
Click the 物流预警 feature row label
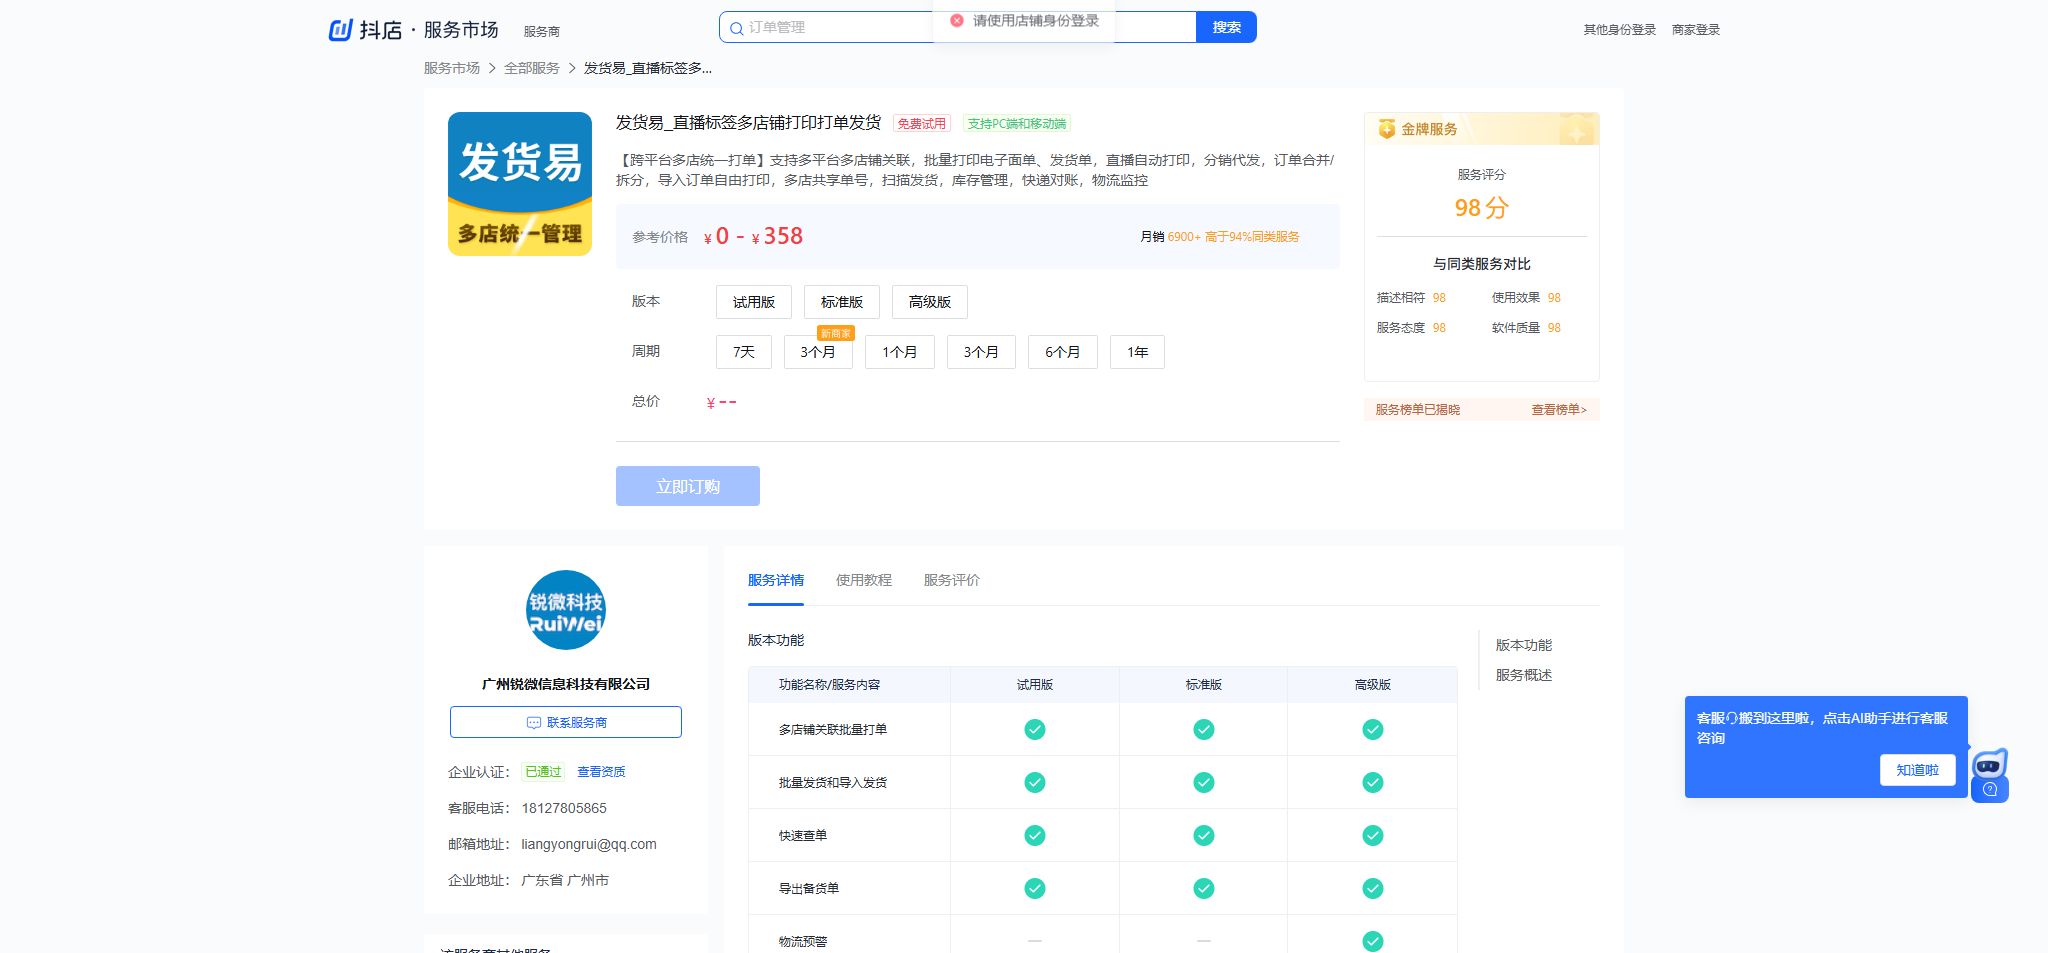(803, 942)
